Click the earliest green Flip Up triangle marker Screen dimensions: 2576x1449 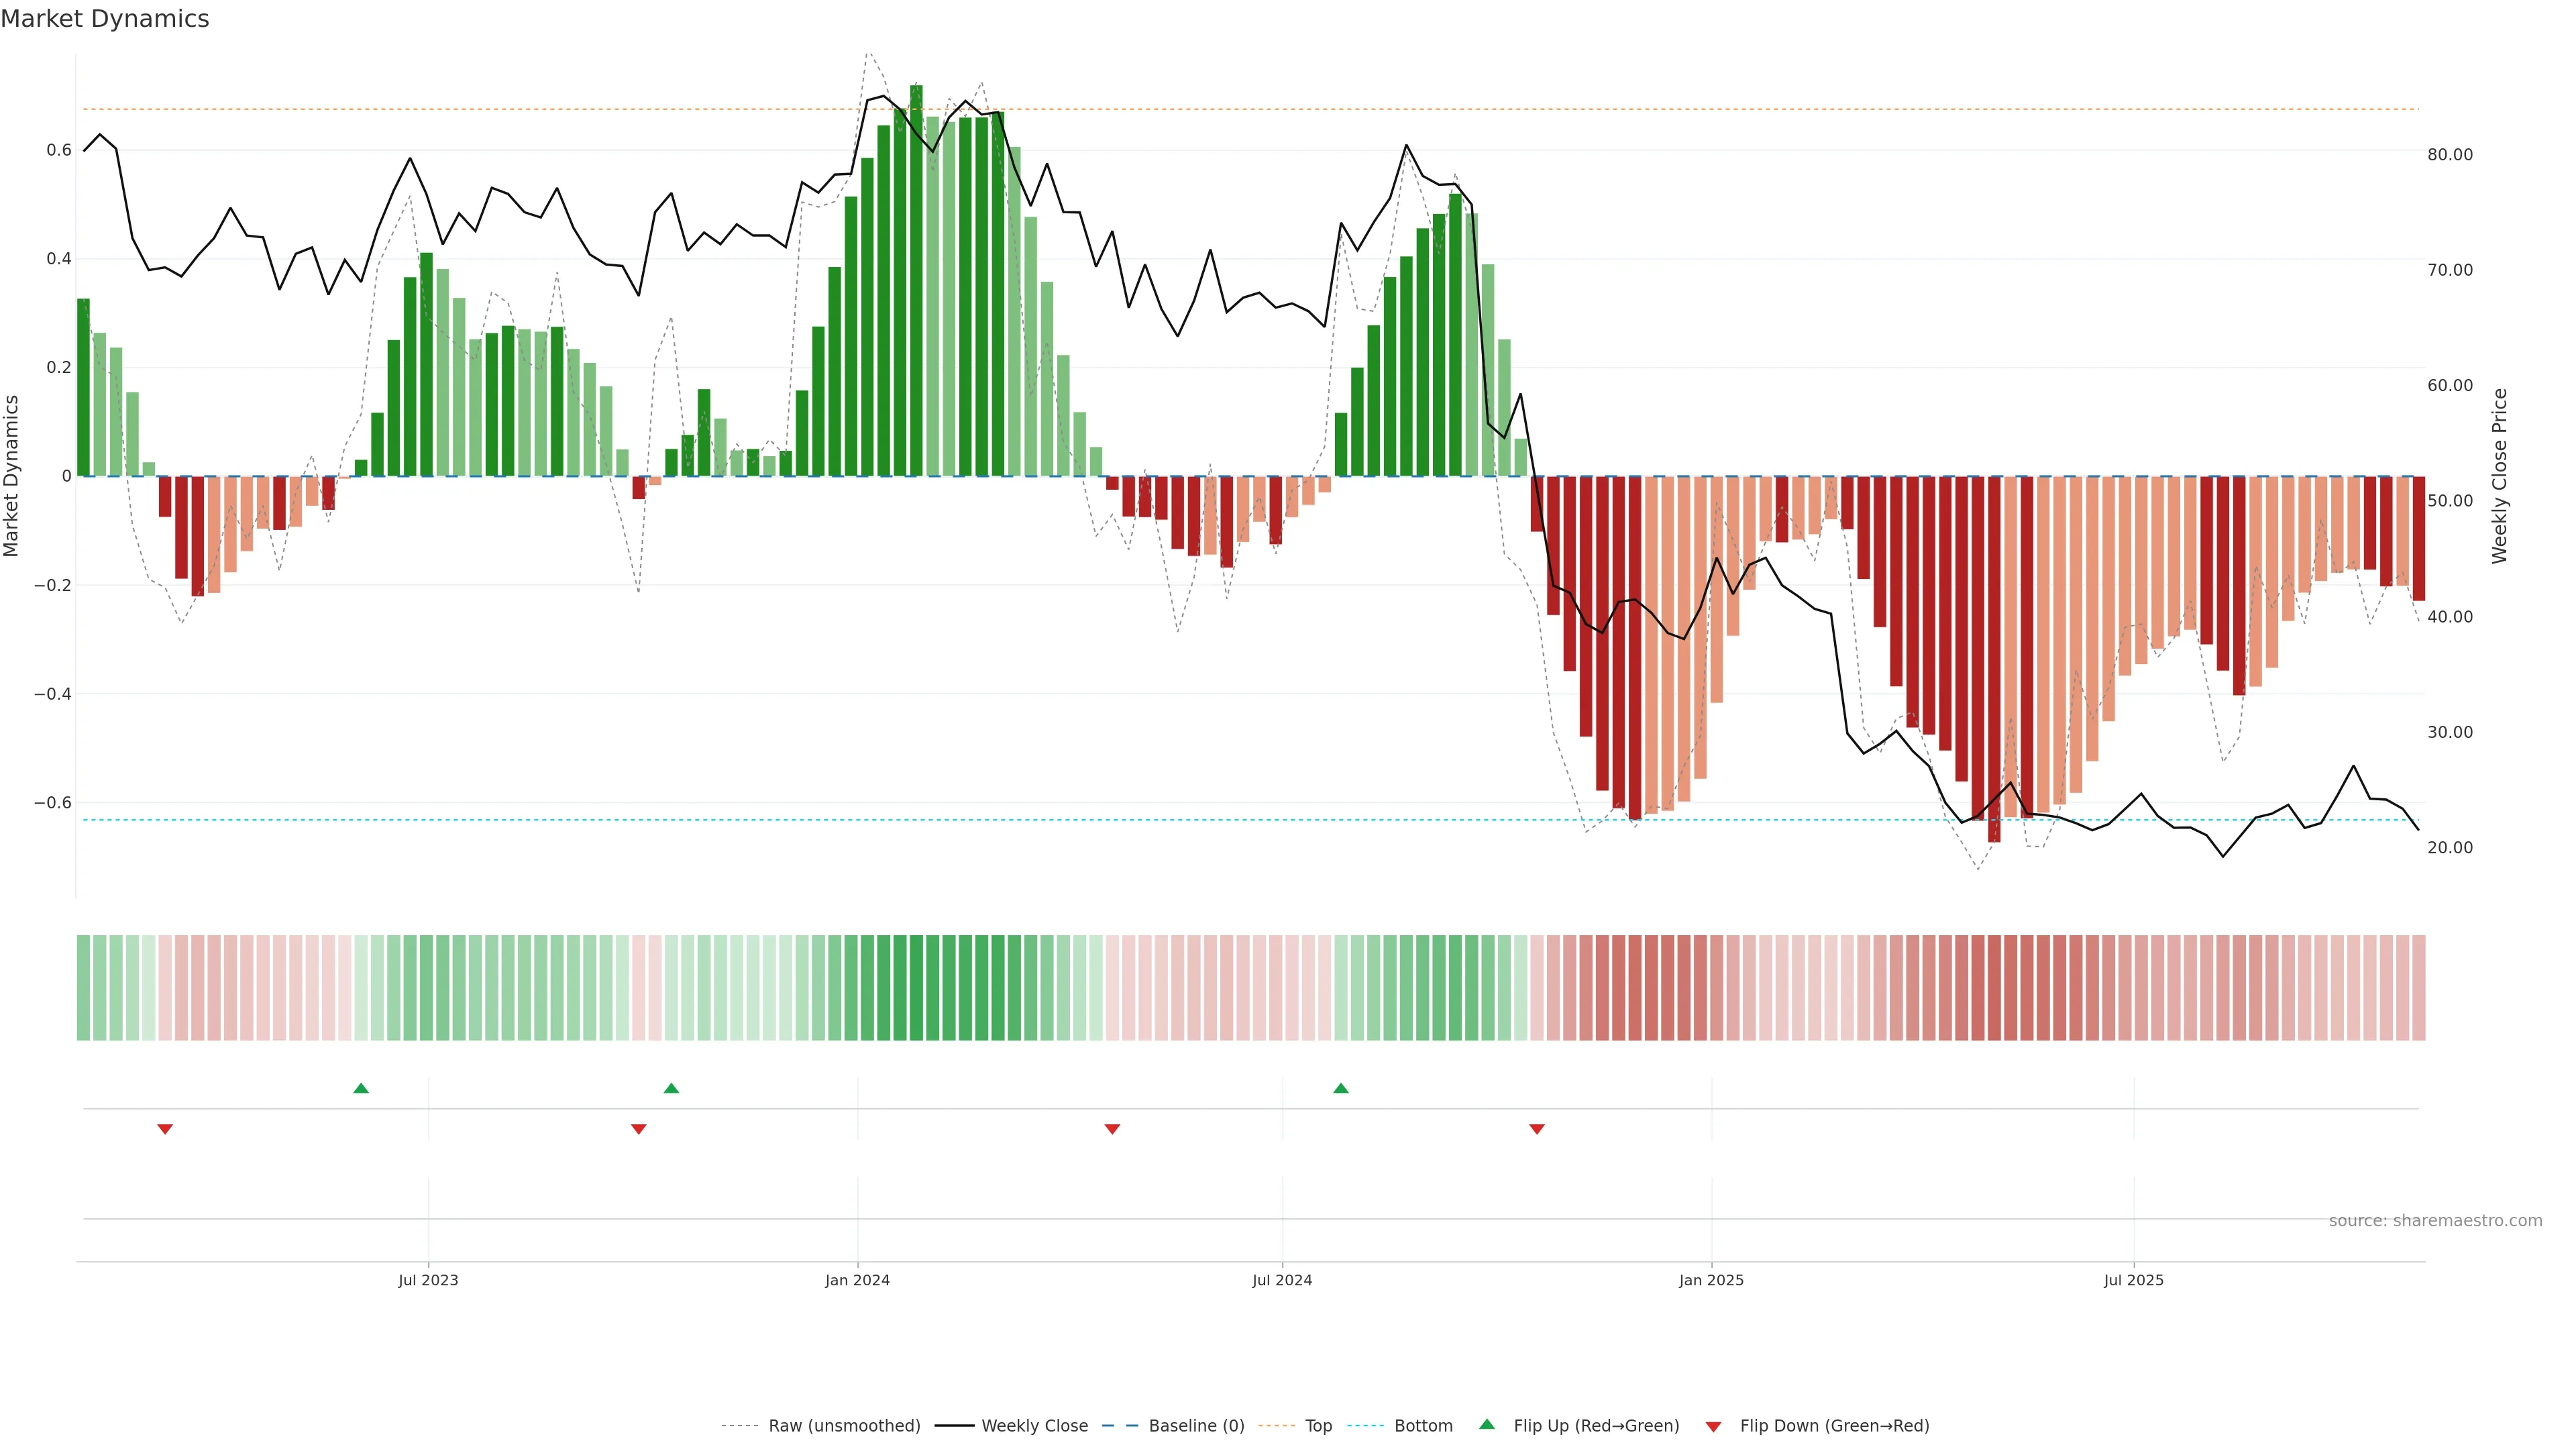pos(361,1088)
